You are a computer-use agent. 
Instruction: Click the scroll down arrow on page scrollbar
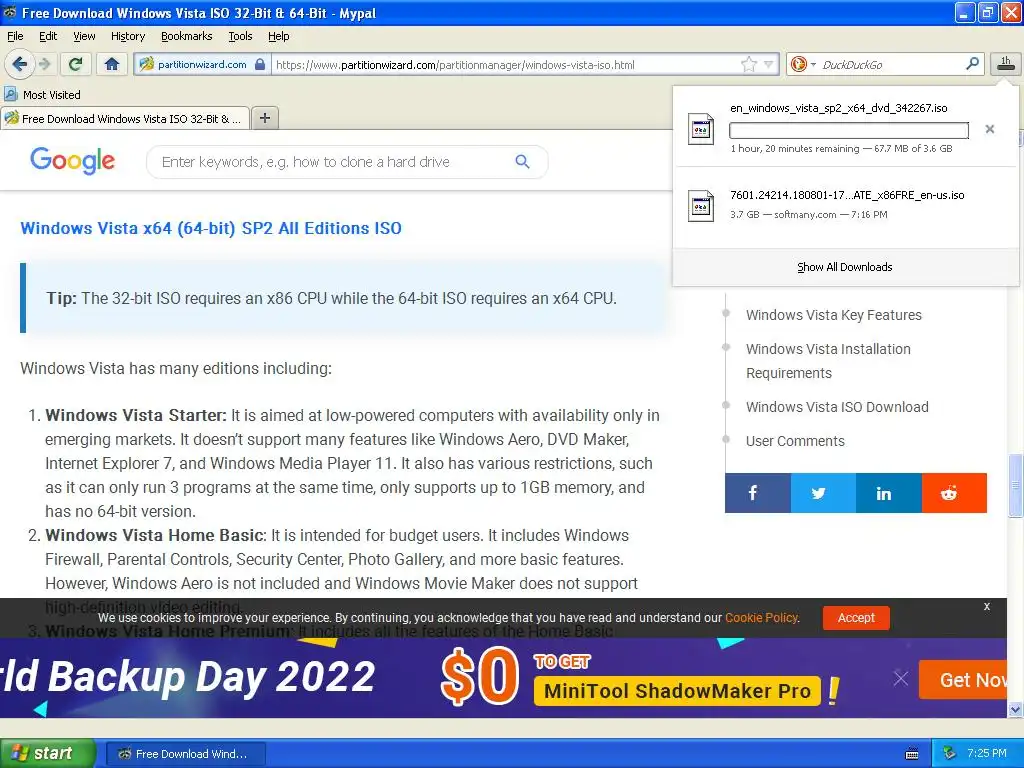(x=1015, y=709)
